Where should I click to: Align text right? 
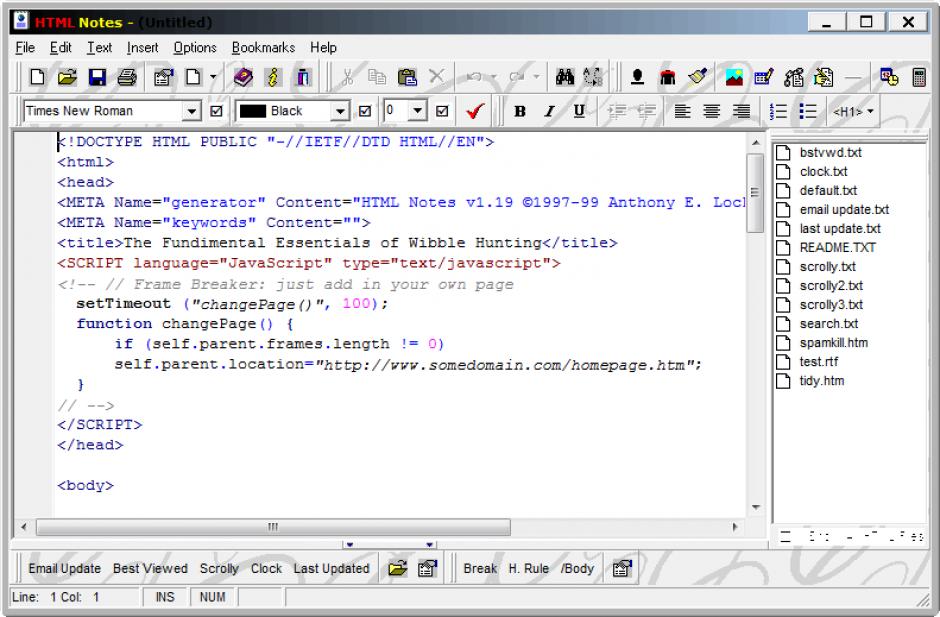[741, 111]
